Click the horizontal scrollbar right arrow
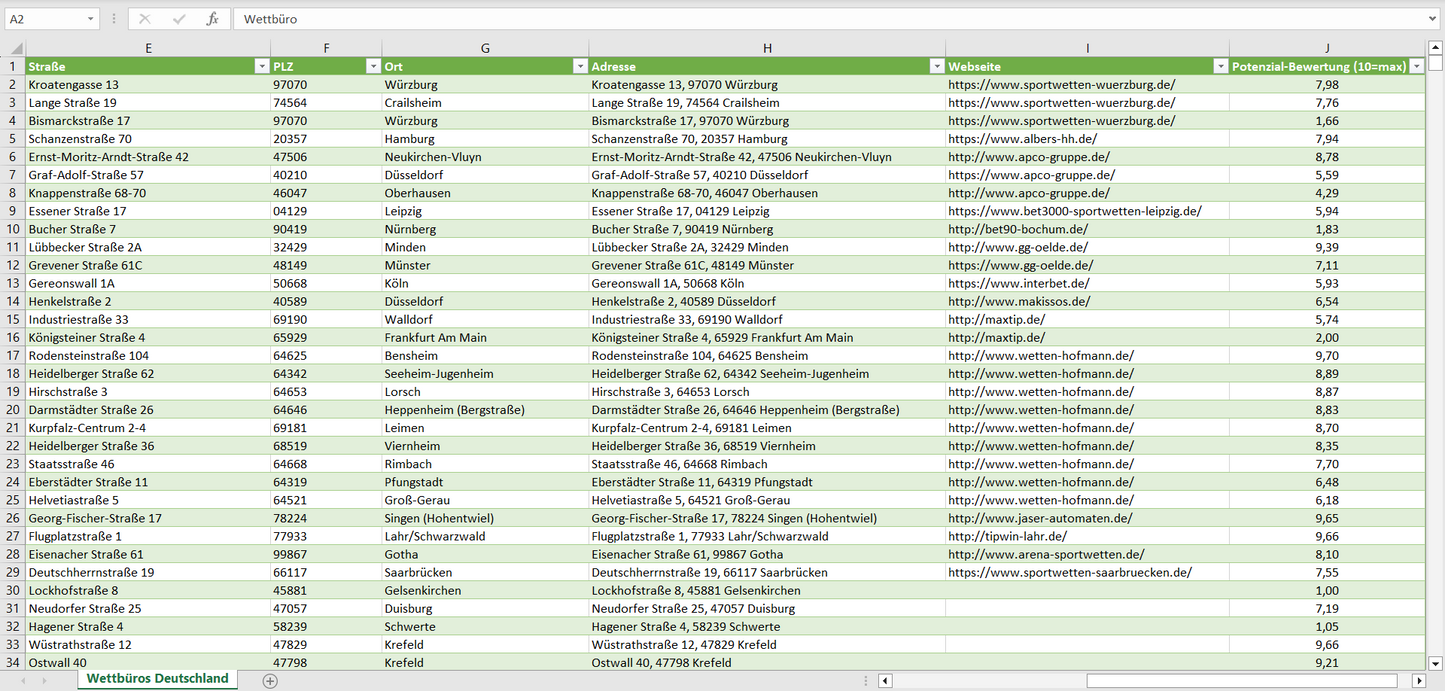This screenshot has height=691, width=1445. click(x=1420, y=681)
